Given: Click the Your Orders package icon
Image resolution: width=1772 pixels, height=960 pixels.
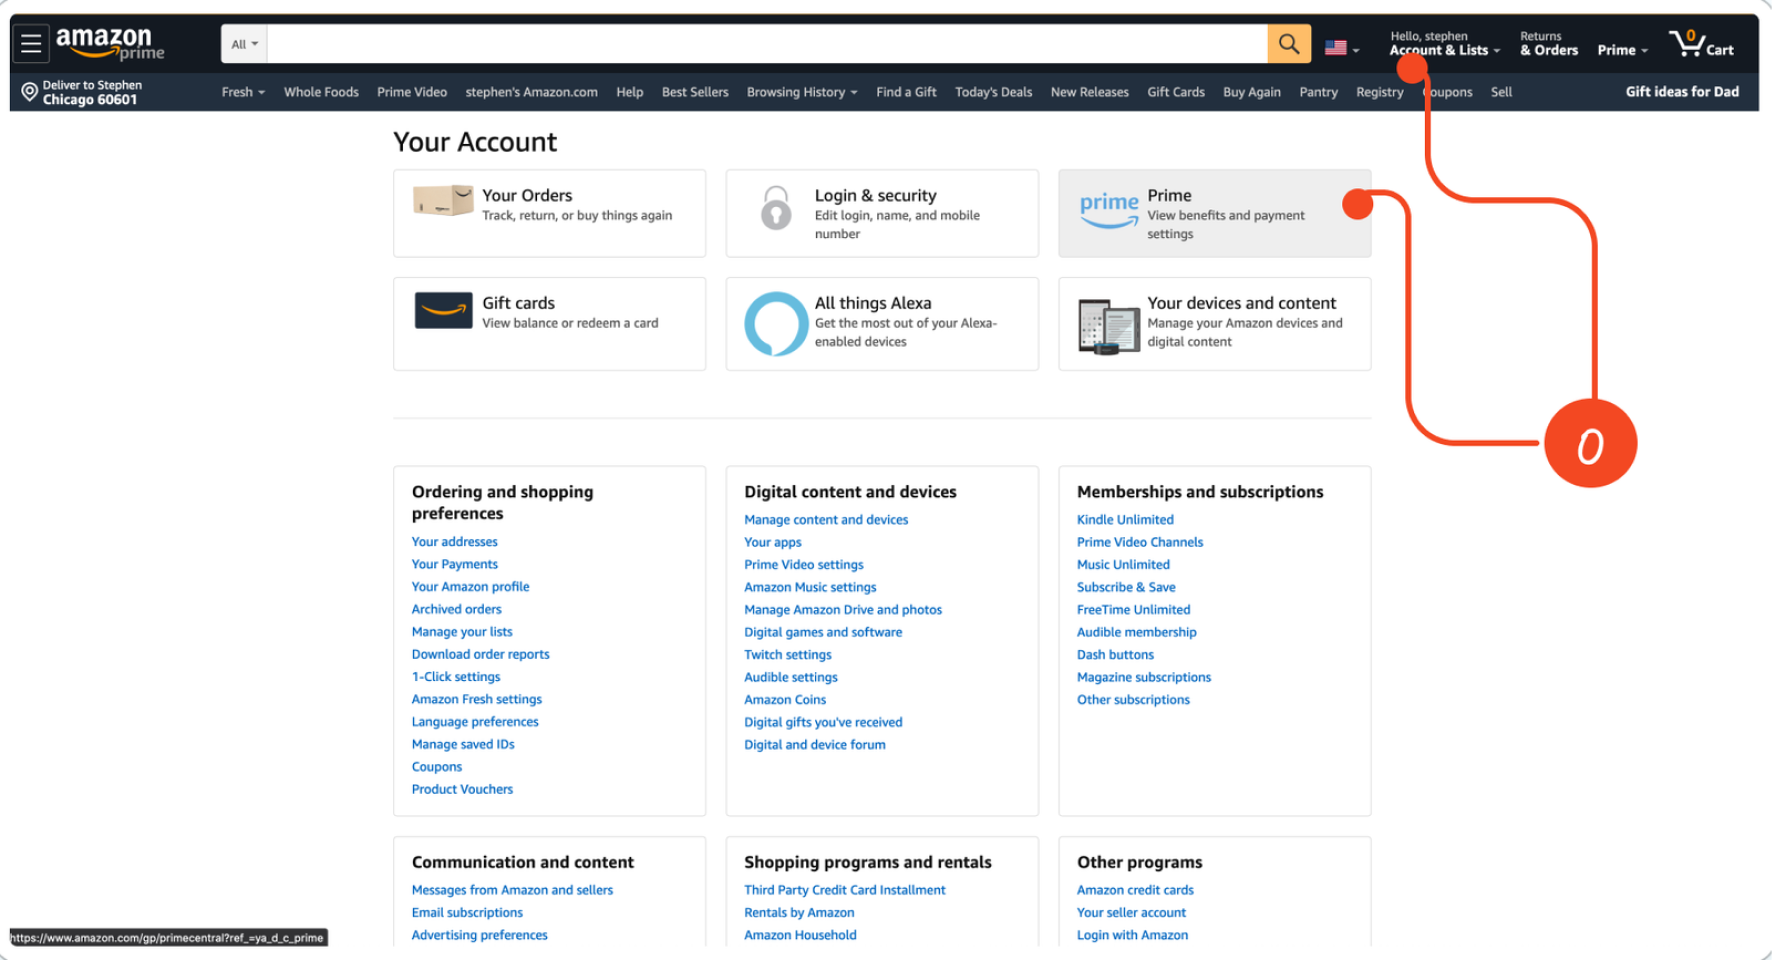Looking at the screenshot, I should coord(443,200).
